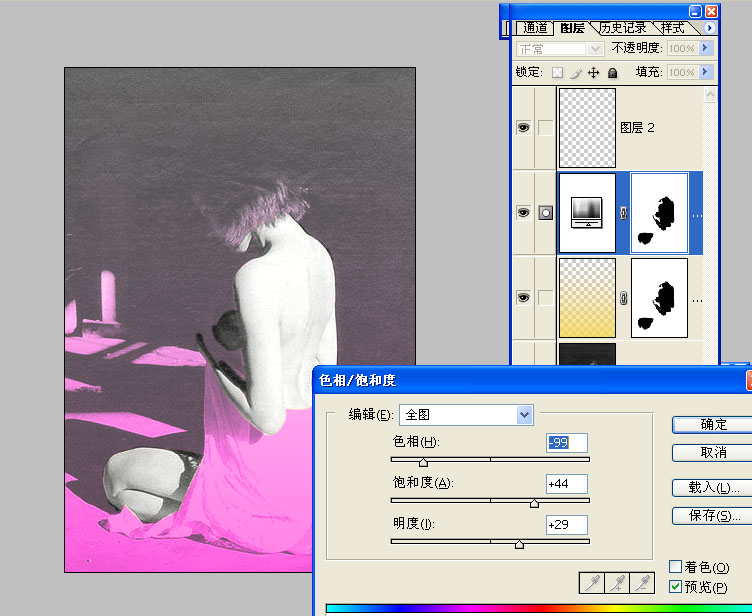
Task: Open the 样式 tab
Action: [672, 28]
